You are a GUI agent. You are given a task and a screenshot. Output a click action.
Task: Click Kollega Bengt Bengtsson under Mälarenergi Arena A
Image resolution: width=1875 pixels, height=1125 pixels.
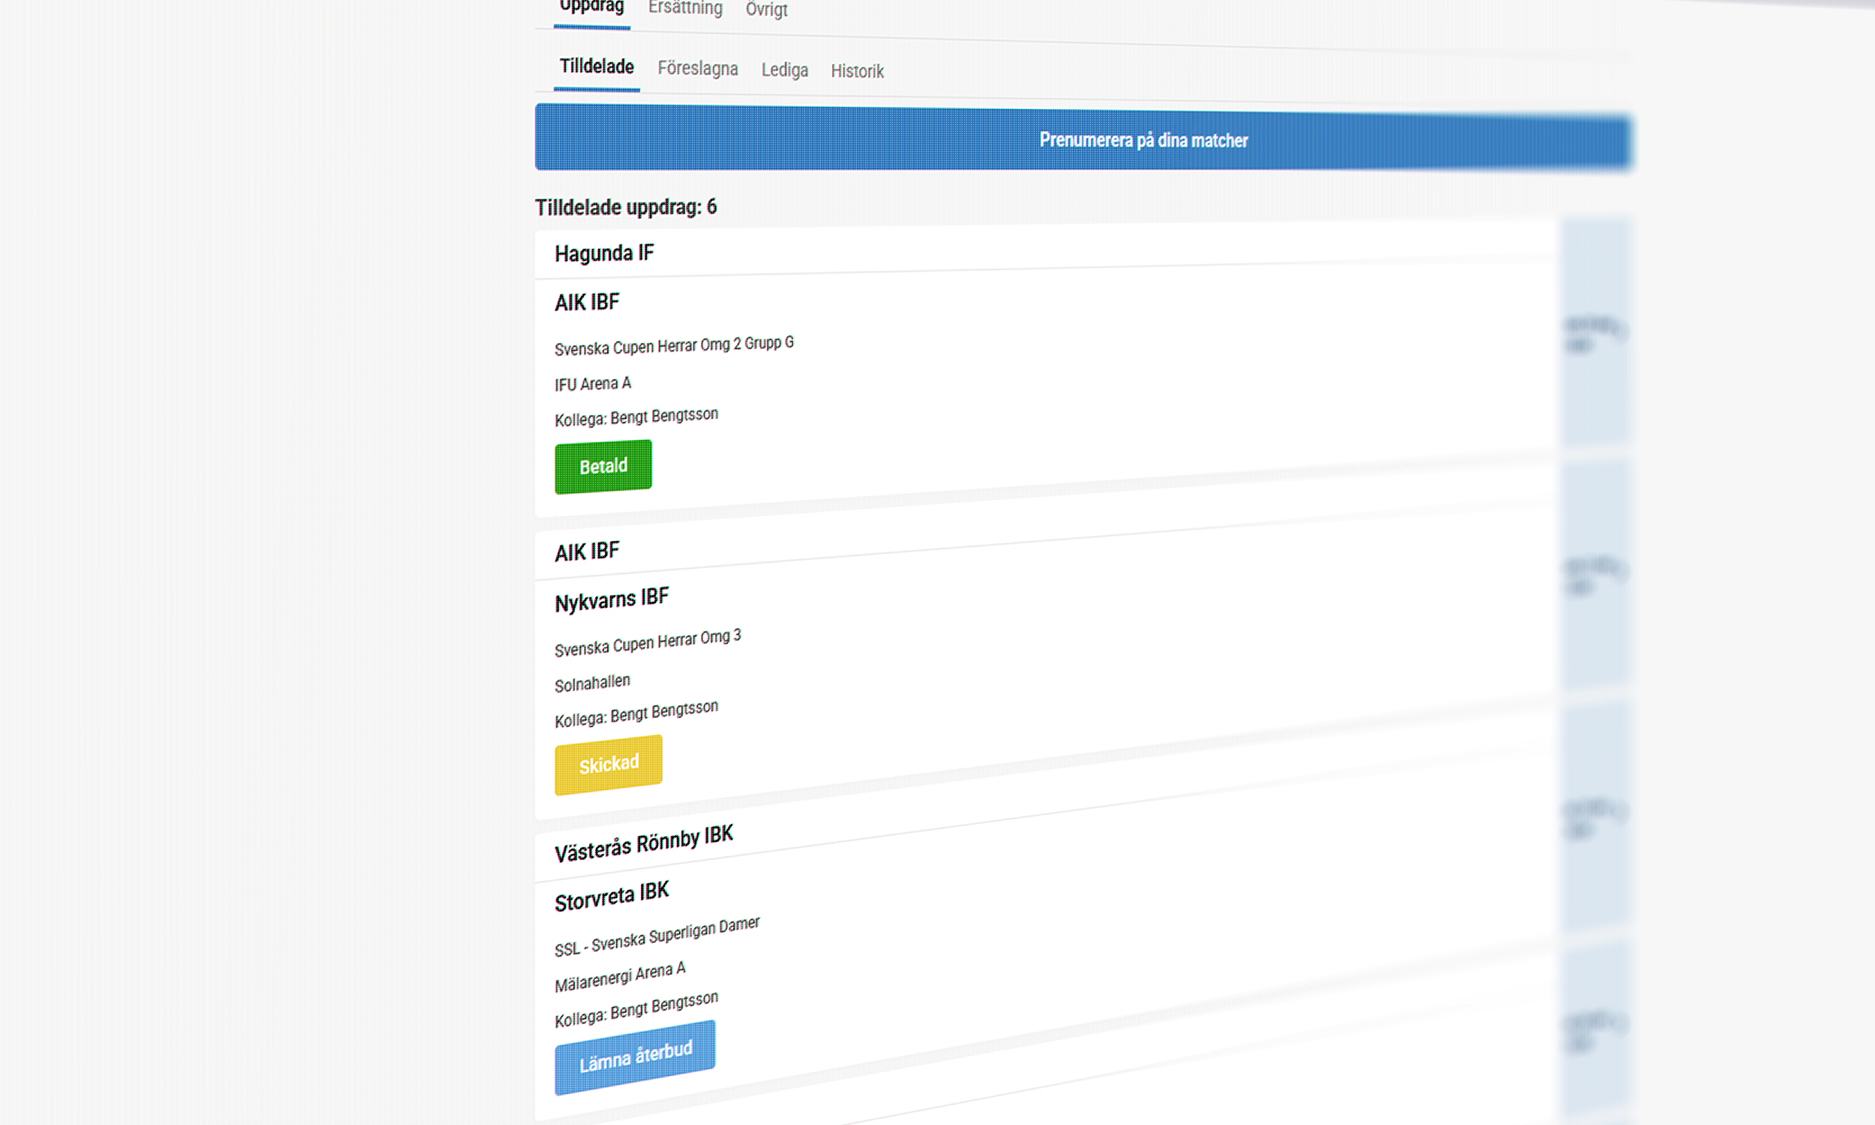point(636,1010)
